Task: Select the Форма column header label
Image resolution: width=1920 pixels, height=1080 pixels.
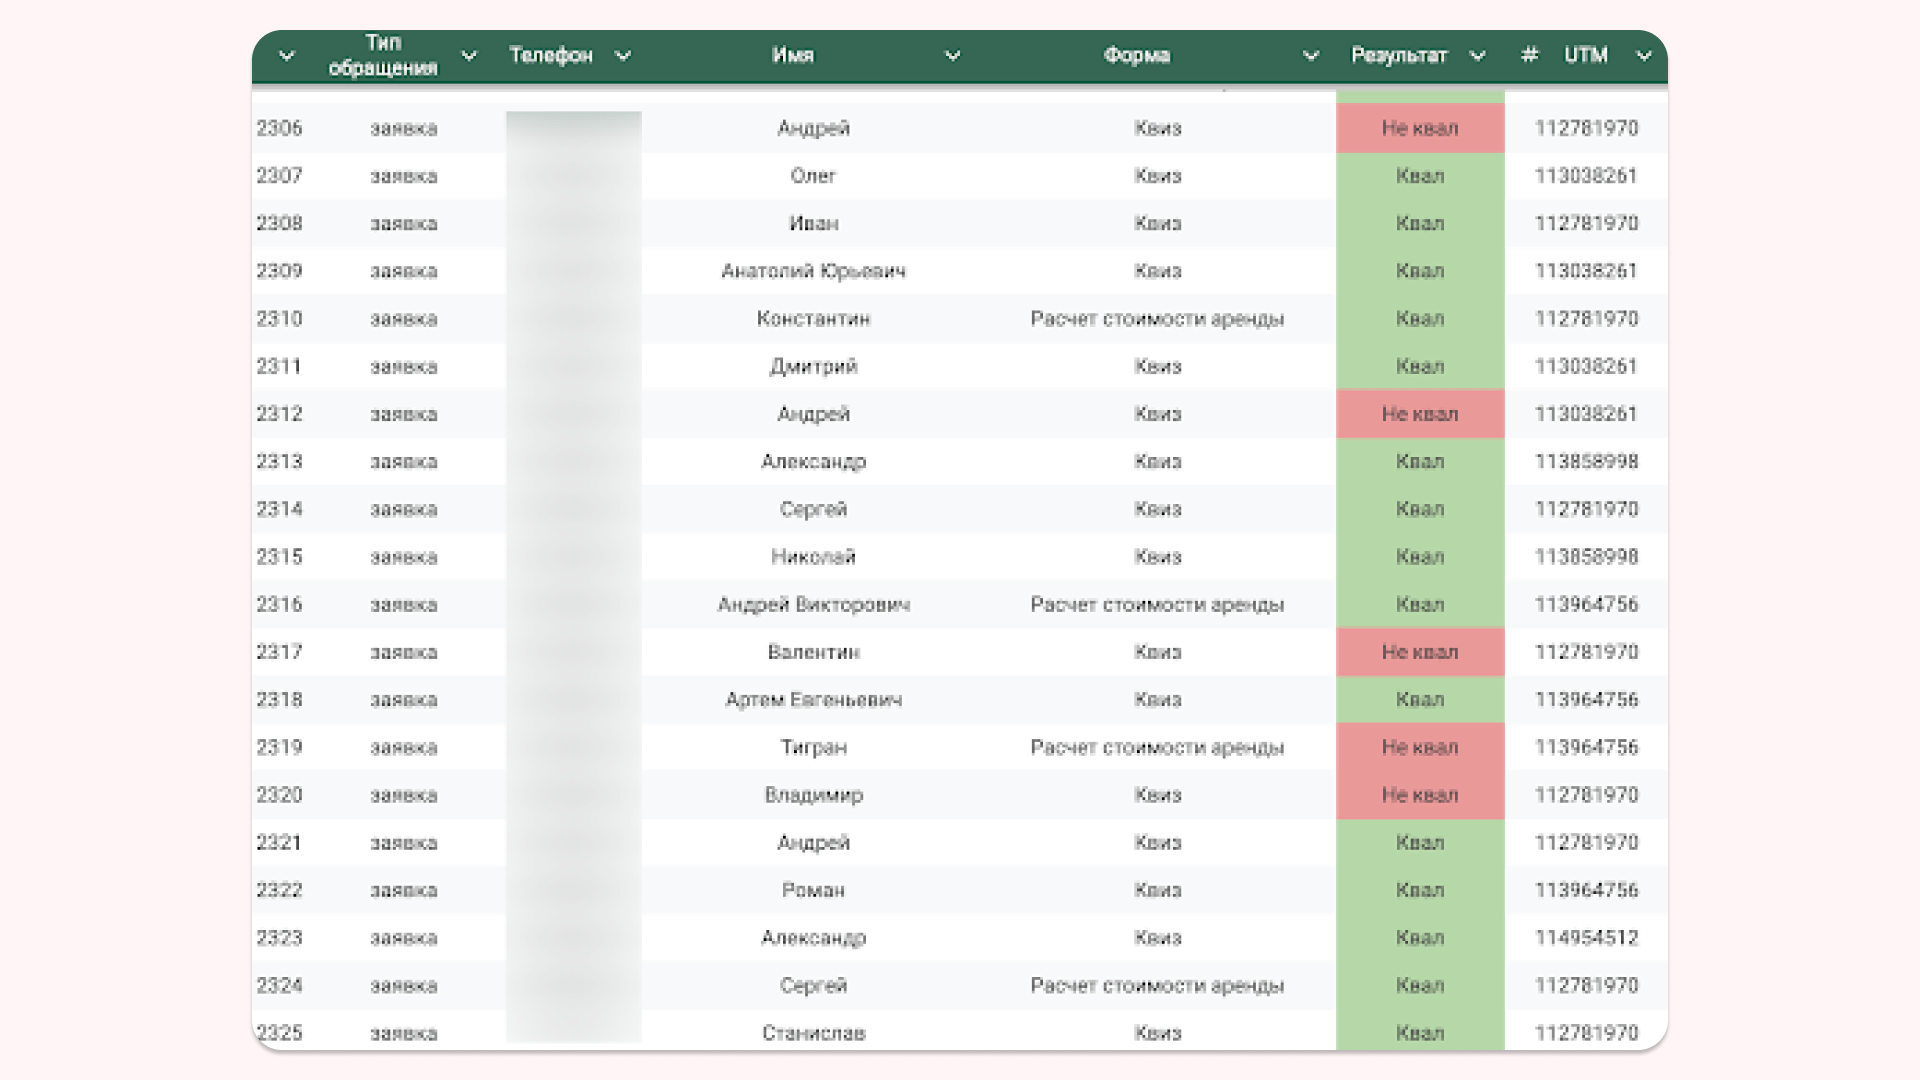Action: pos(1136,56)
